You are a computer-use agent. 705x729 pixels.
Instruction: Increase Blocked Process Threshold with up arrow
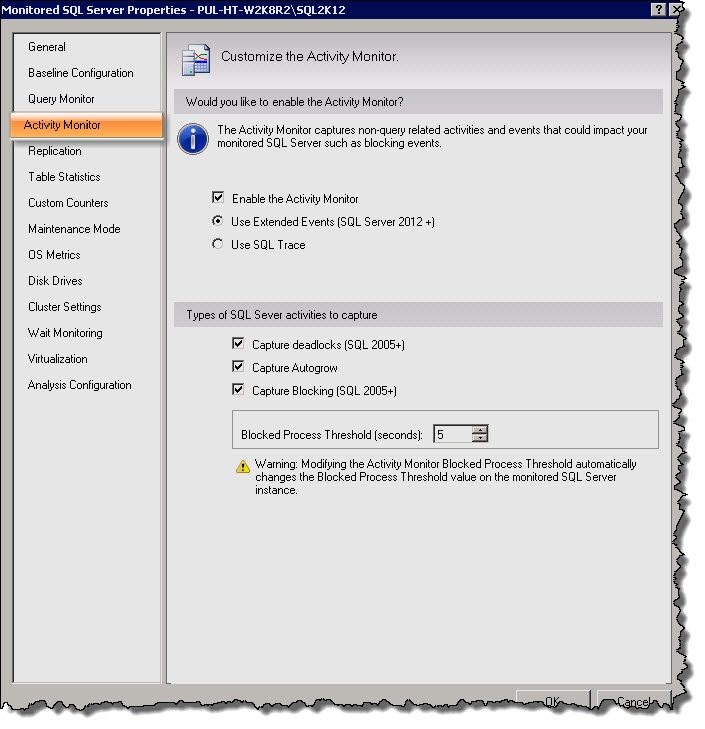[x=479, y=430]
